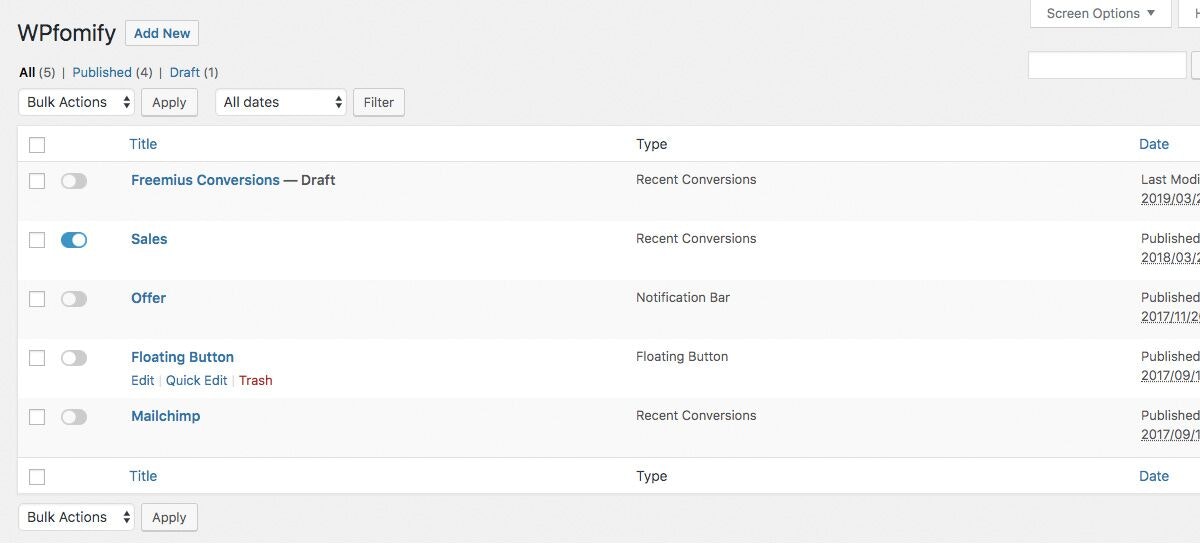Image resolution: width=1200 pixels, height=545 pixels.
Task: Check the select-all checkbox in the header
Action: click(x=37, y=145)
